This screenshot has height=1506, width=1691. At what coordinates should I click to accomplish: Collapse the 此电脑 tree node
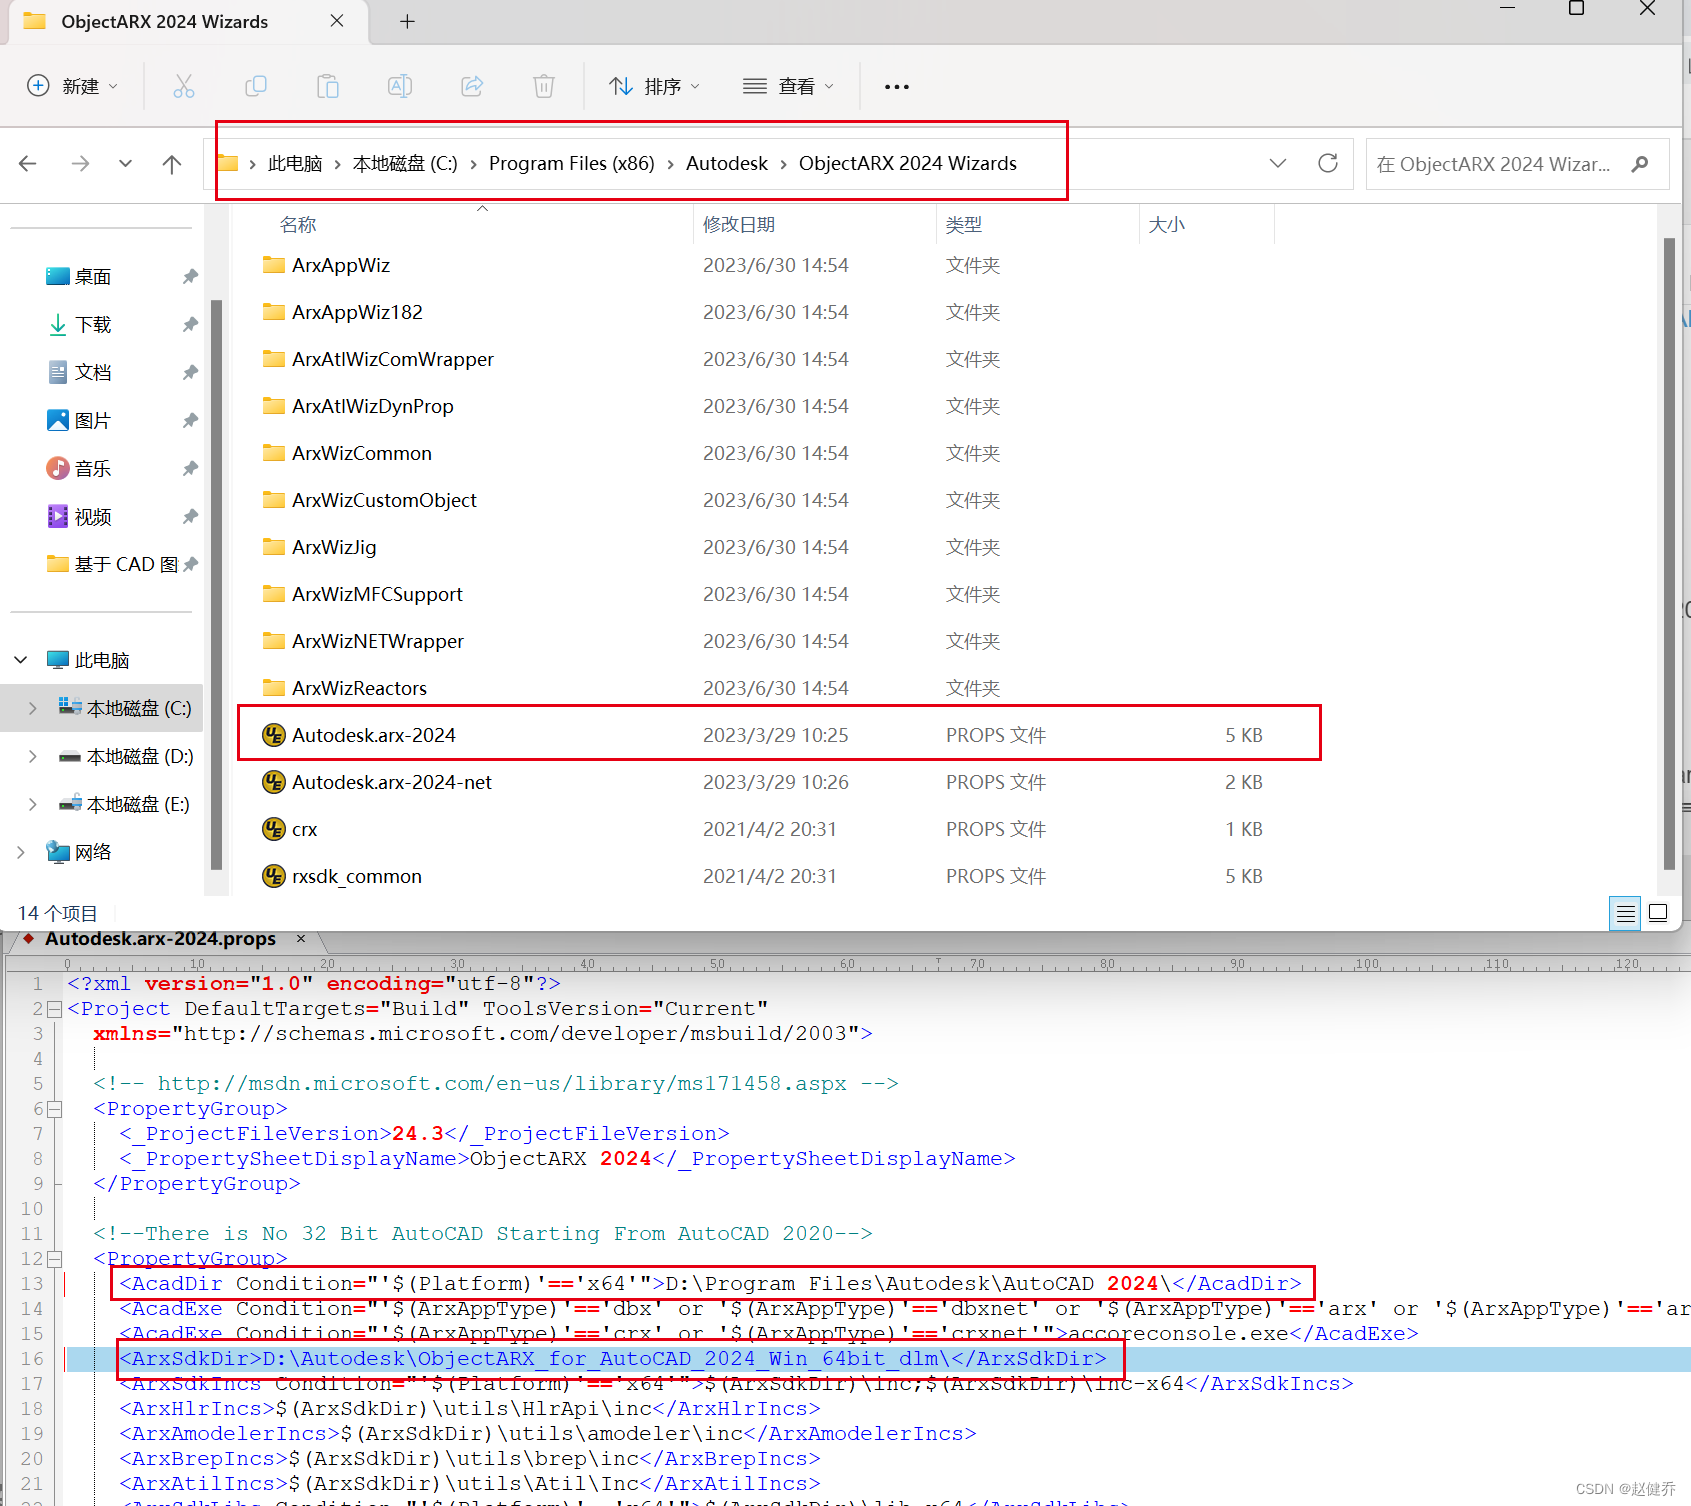click(20, 660)
